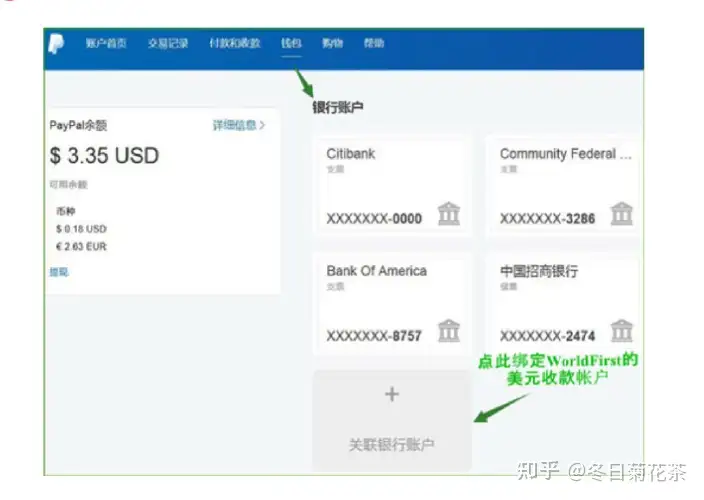Open the 账户首页 menu item
This screenshot has height=500, width=704.
(106, 43)
